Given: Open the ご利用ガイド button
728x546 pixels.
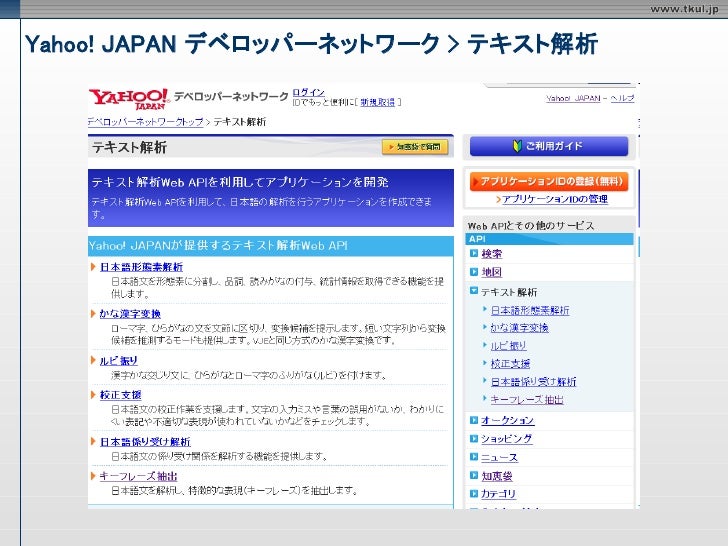Looking at the screenshot, I should tap(549, 146).
